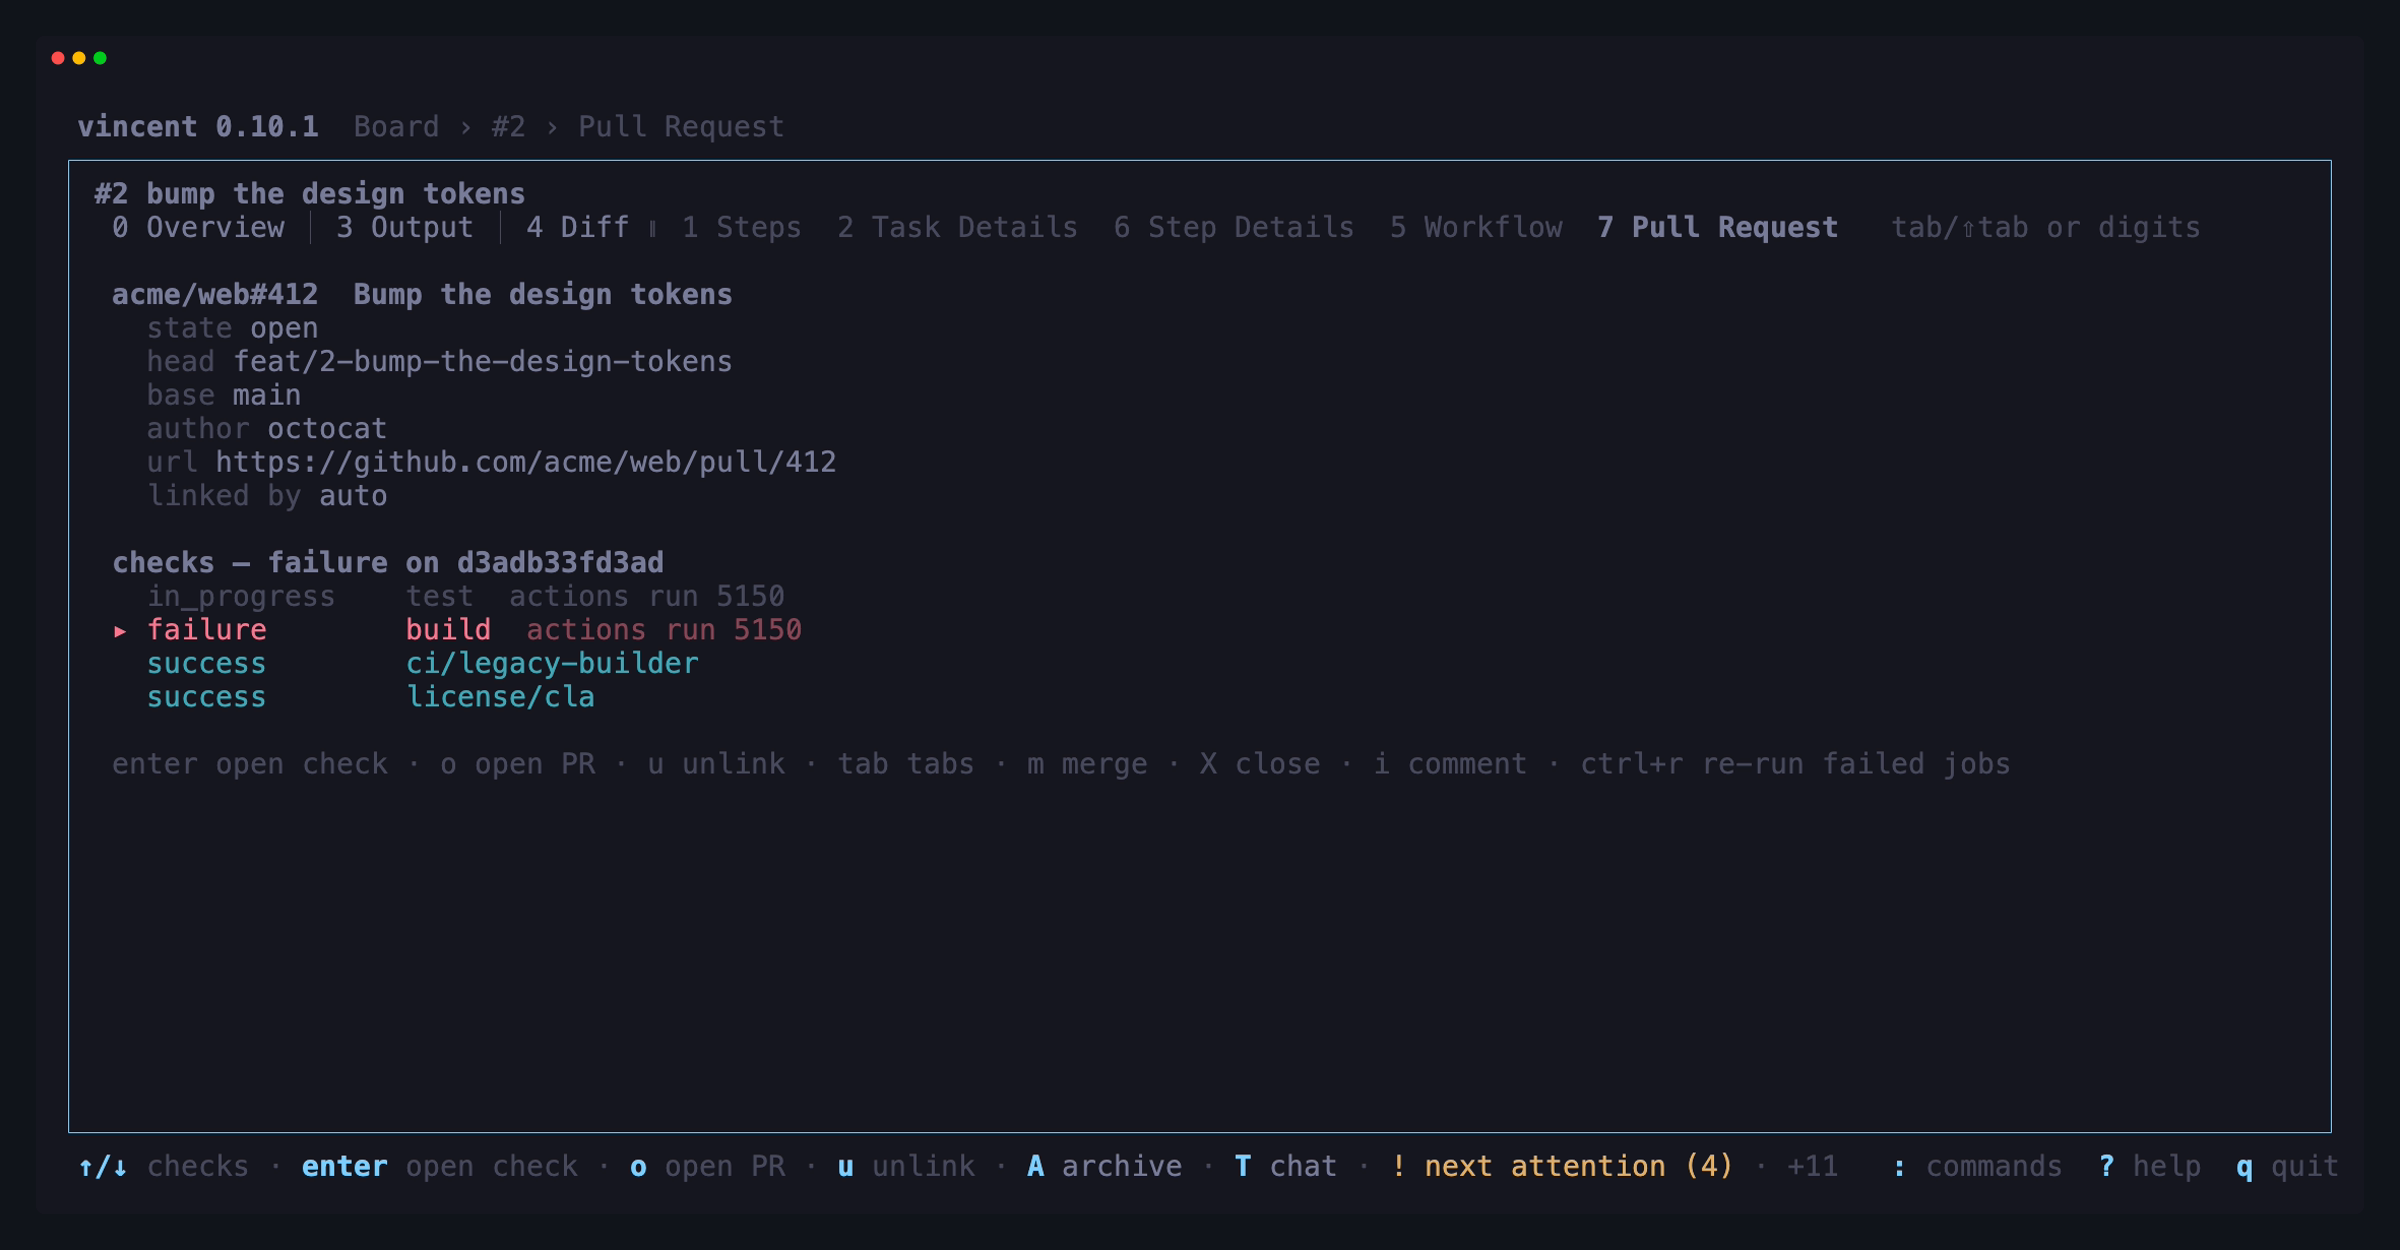Click ctrl+r re-run failed jobs hint
Viewport: 2400px width, 1250px height.
1795,764
